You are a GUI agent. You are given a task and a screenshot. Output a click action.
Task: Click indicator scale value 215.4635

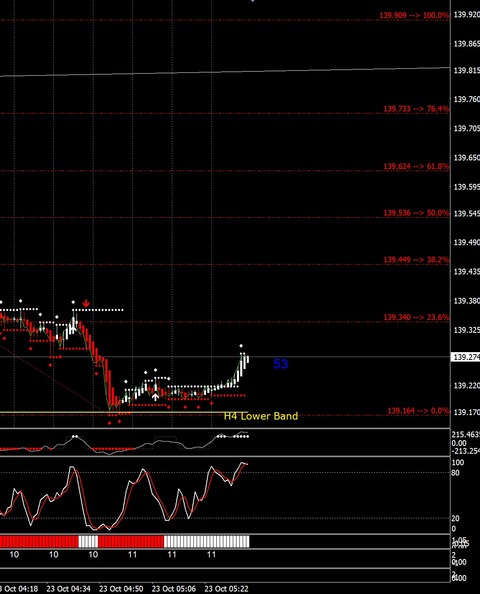coord(466,435)
